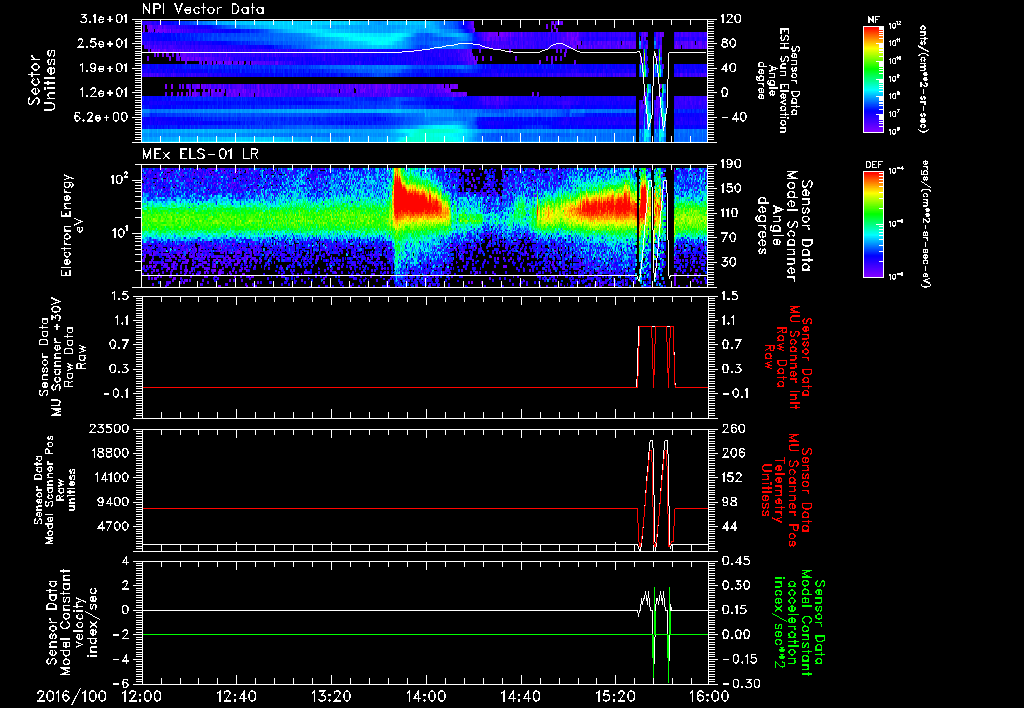Click the "Model Scanner Angle degrees" label
This screenshot has height=708, width=1024.
[784, 225]
